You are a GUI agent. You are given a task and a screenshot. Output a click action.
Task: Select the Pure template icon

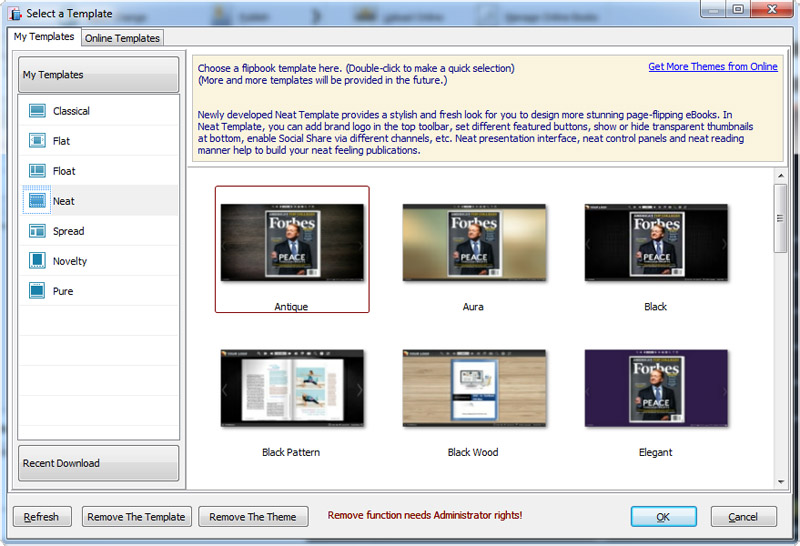[x=38, y=291]
